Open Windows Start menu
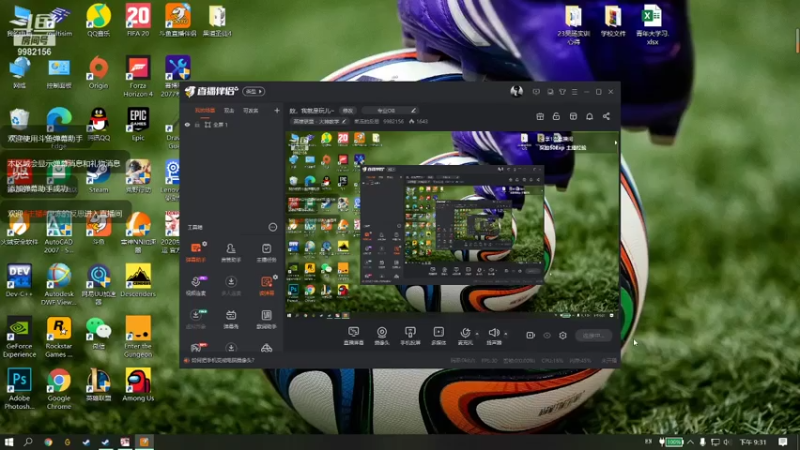Image resolution: width=800 pixels, height=450 pixels. pos(9,442)
